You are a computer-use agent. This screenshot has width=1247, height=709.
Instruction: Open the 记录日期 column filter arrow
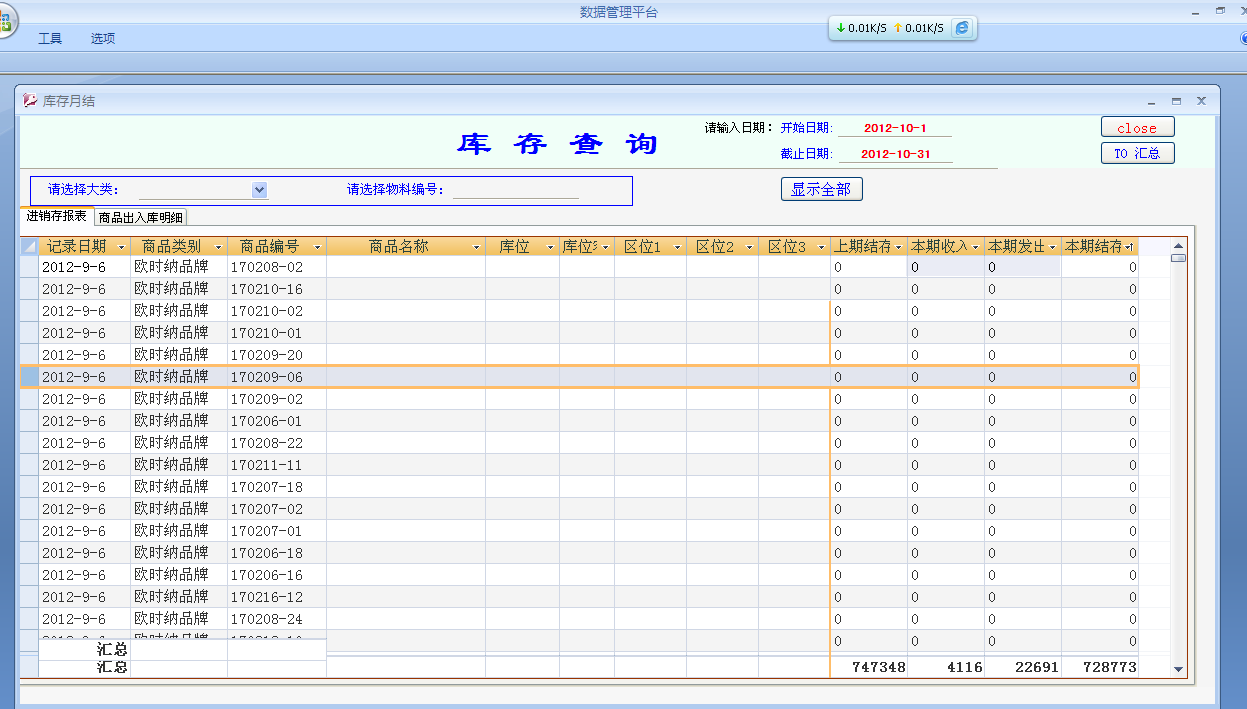pos(122,247)
